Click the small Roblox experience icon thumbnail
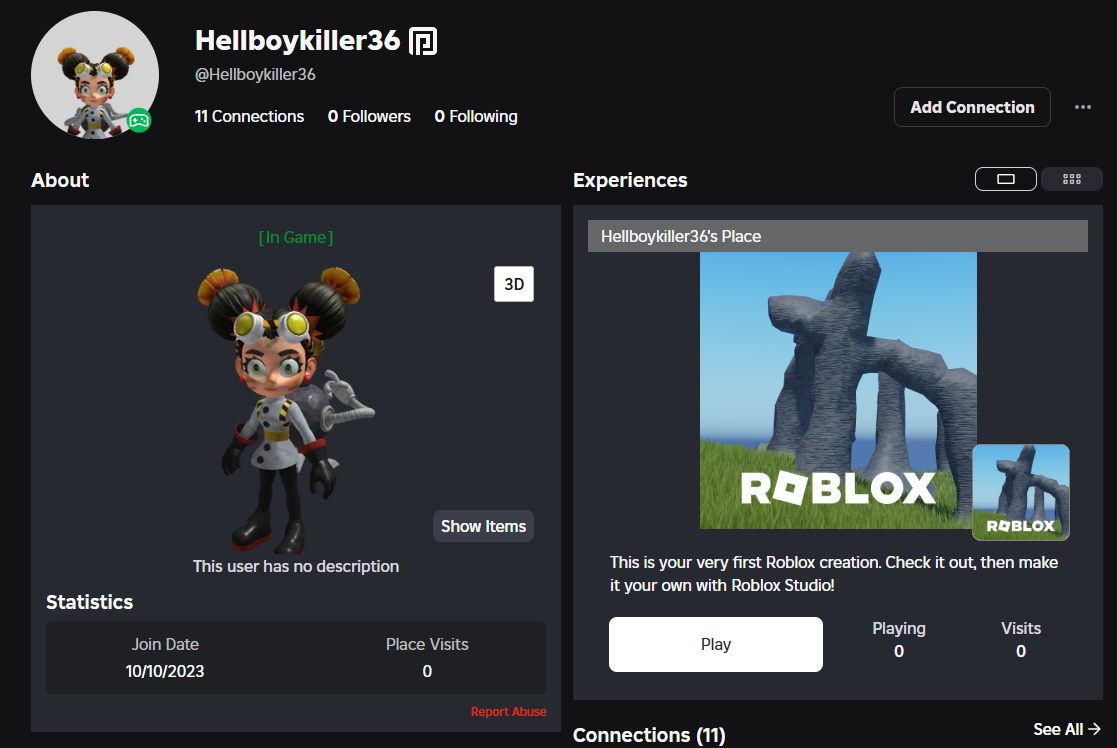This screenshot has width=1117, height=748. [x=1021, y=492]
